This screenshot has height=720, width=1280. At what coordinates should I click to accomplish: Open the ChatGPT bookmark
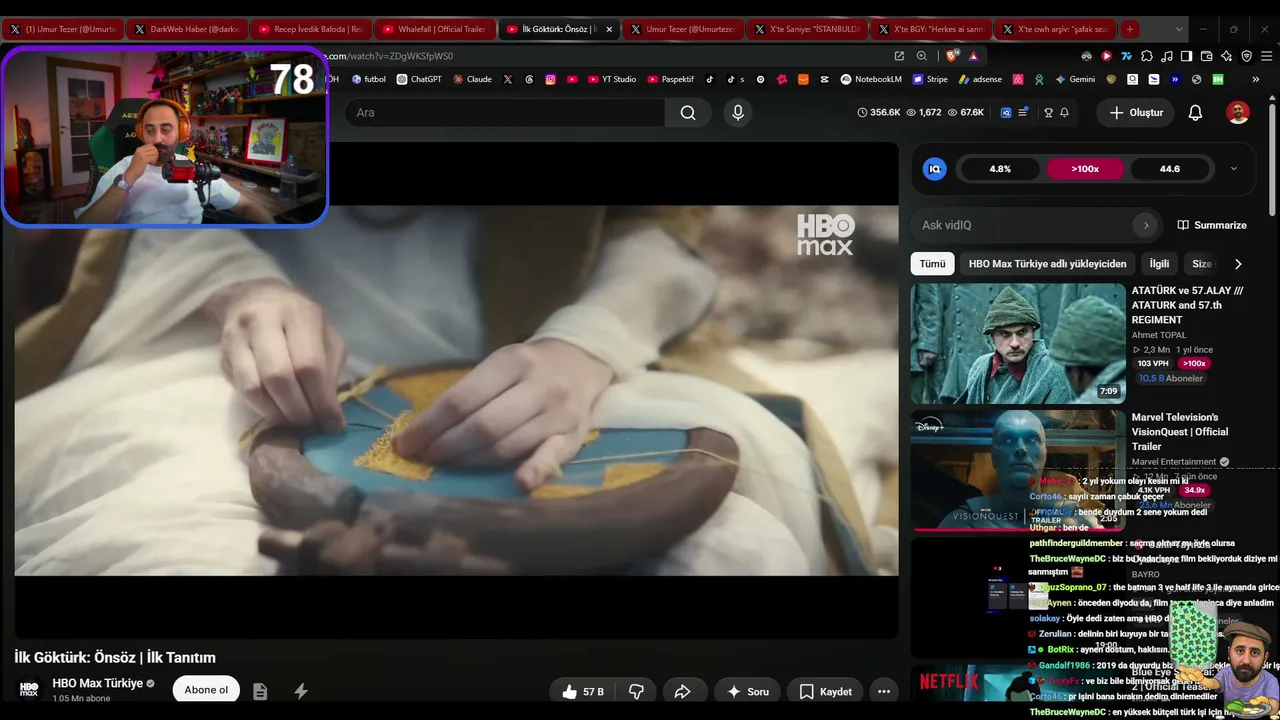[x=419, y=79]
